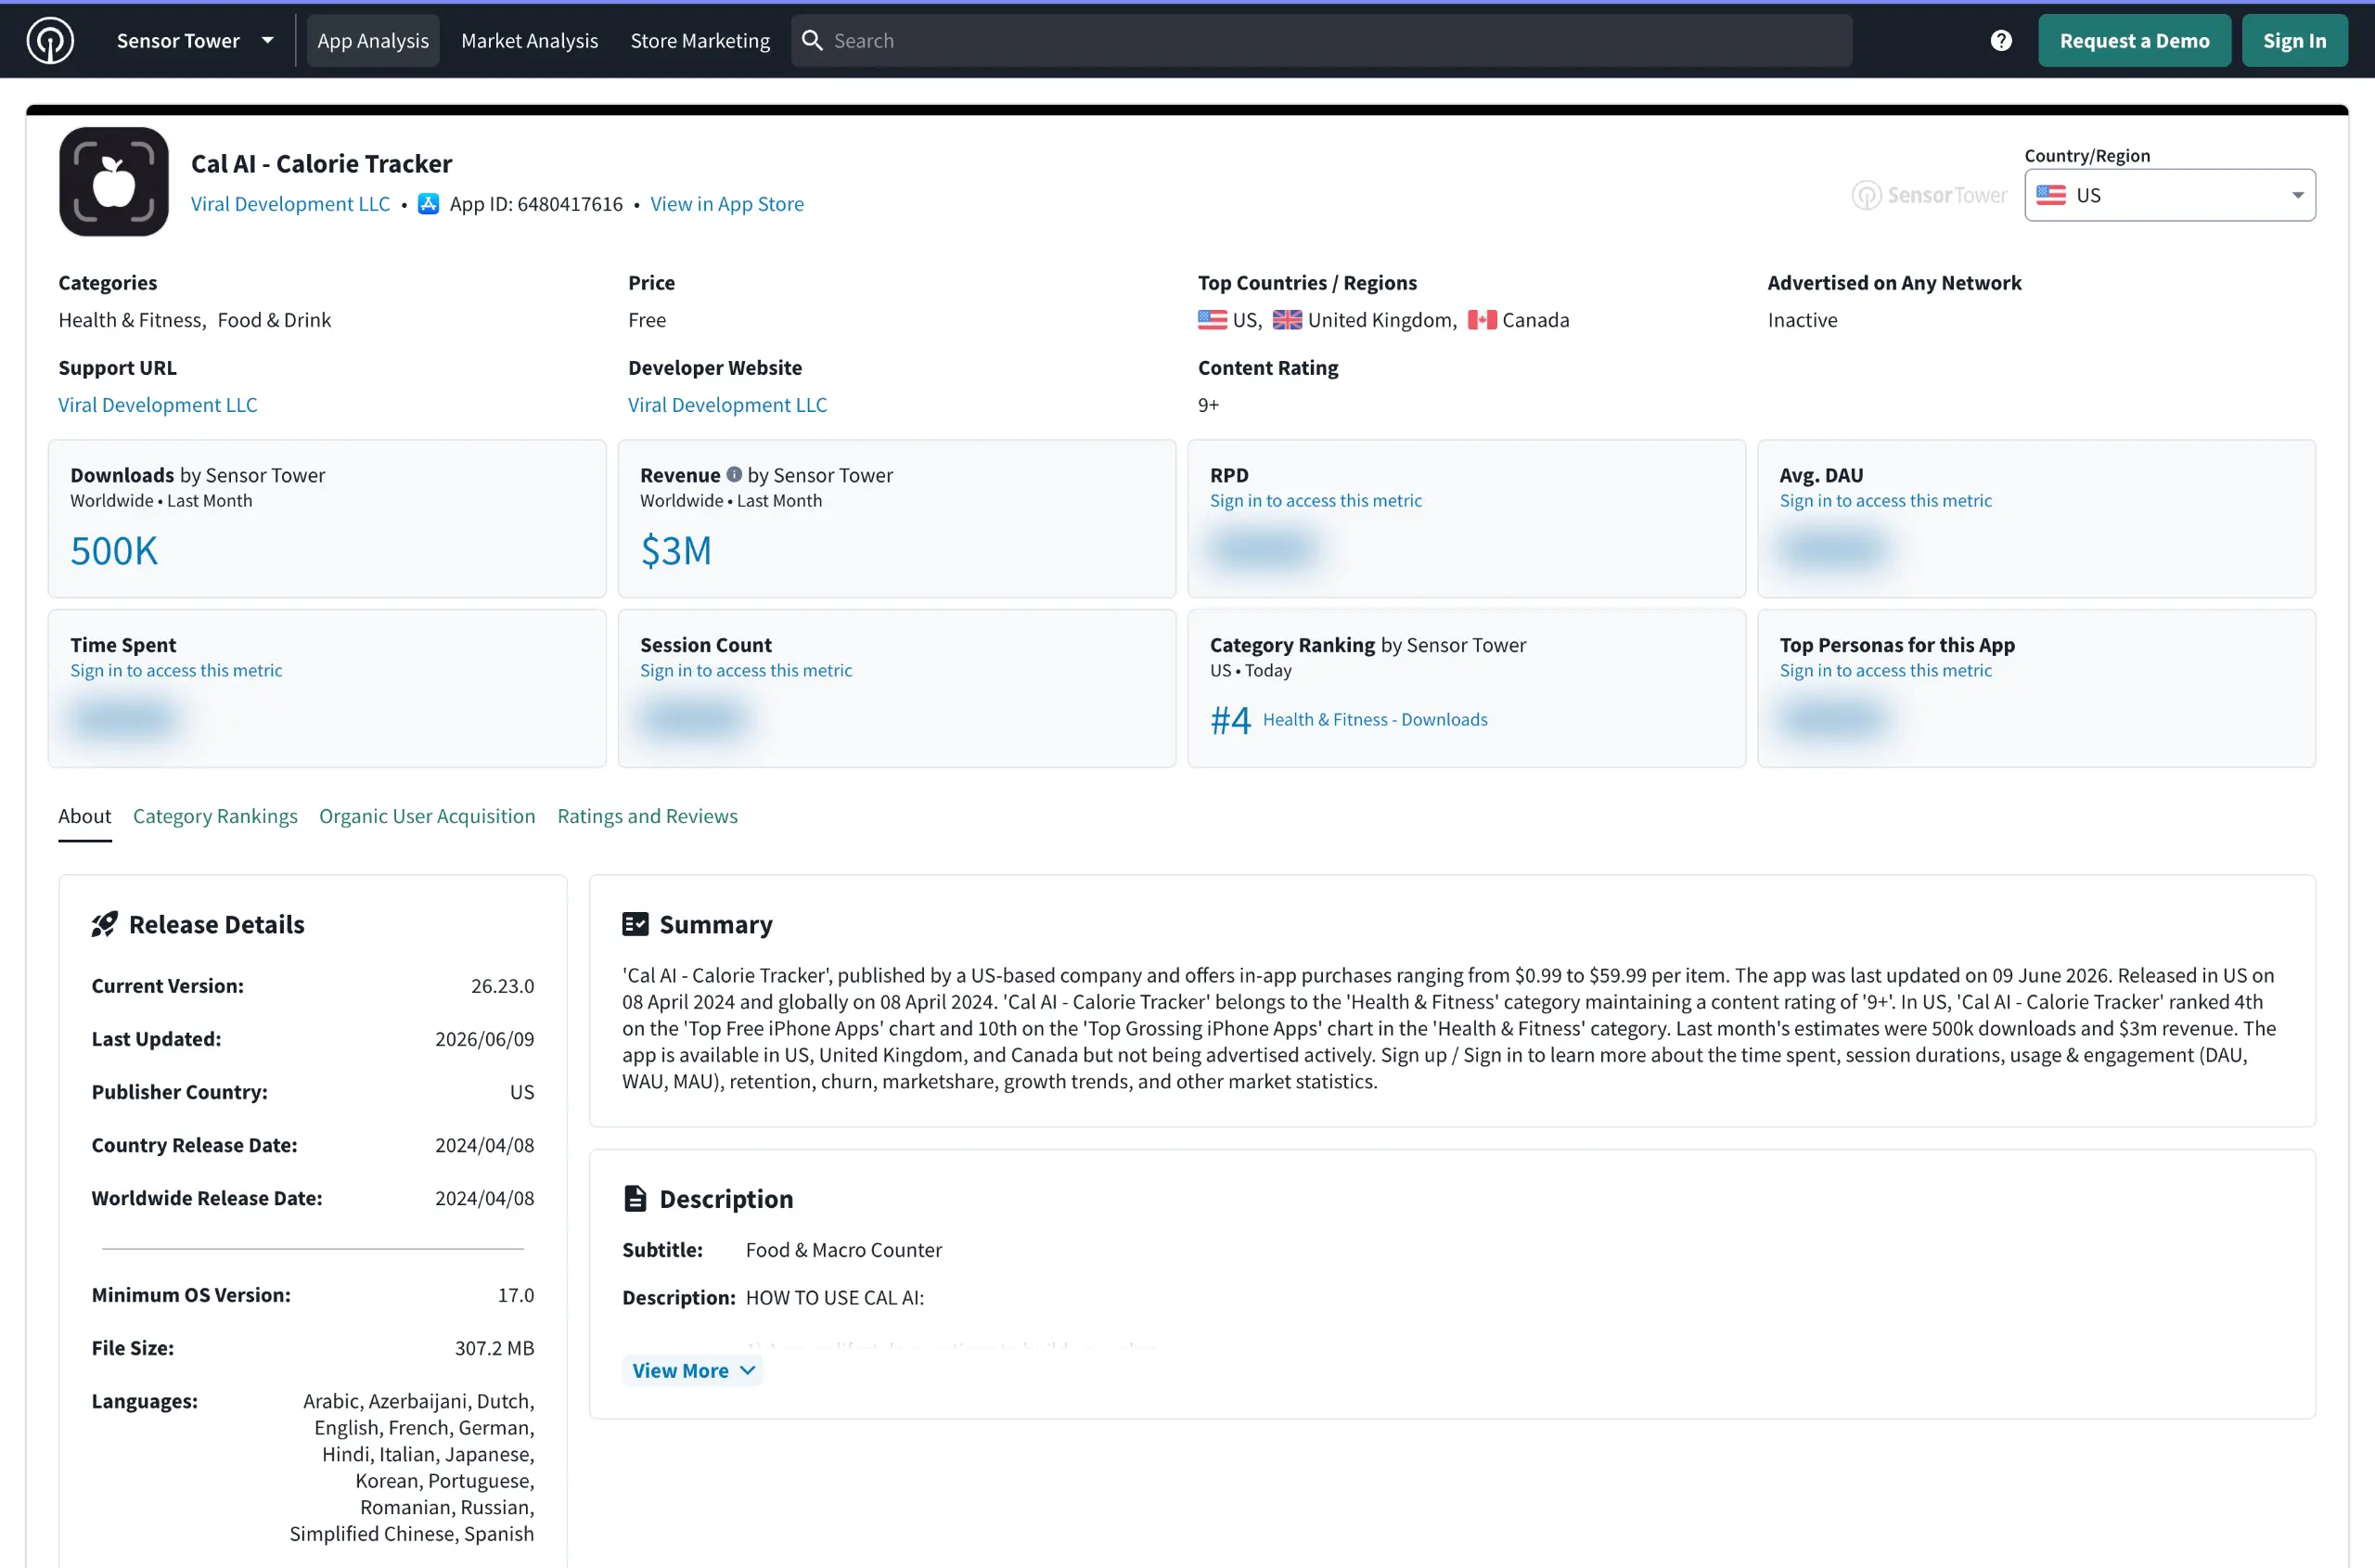
Task: Click the Canada flag icon
Action: tap(1482, 320)
